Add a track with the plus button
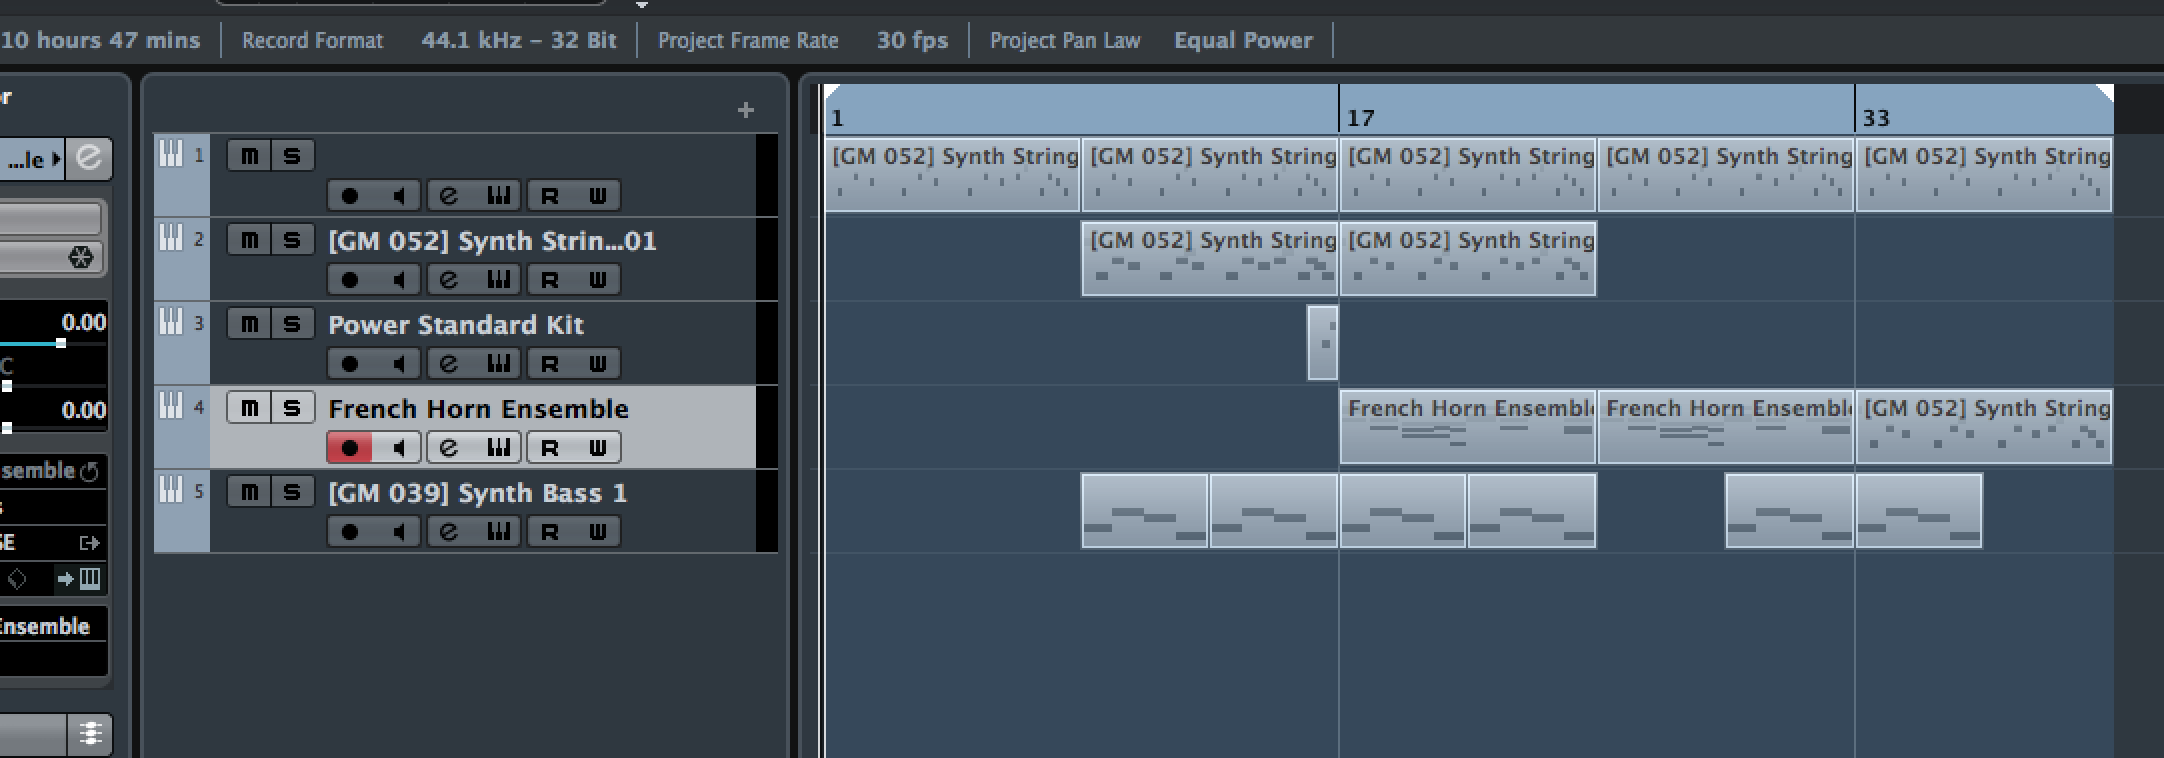 [745, 110]
